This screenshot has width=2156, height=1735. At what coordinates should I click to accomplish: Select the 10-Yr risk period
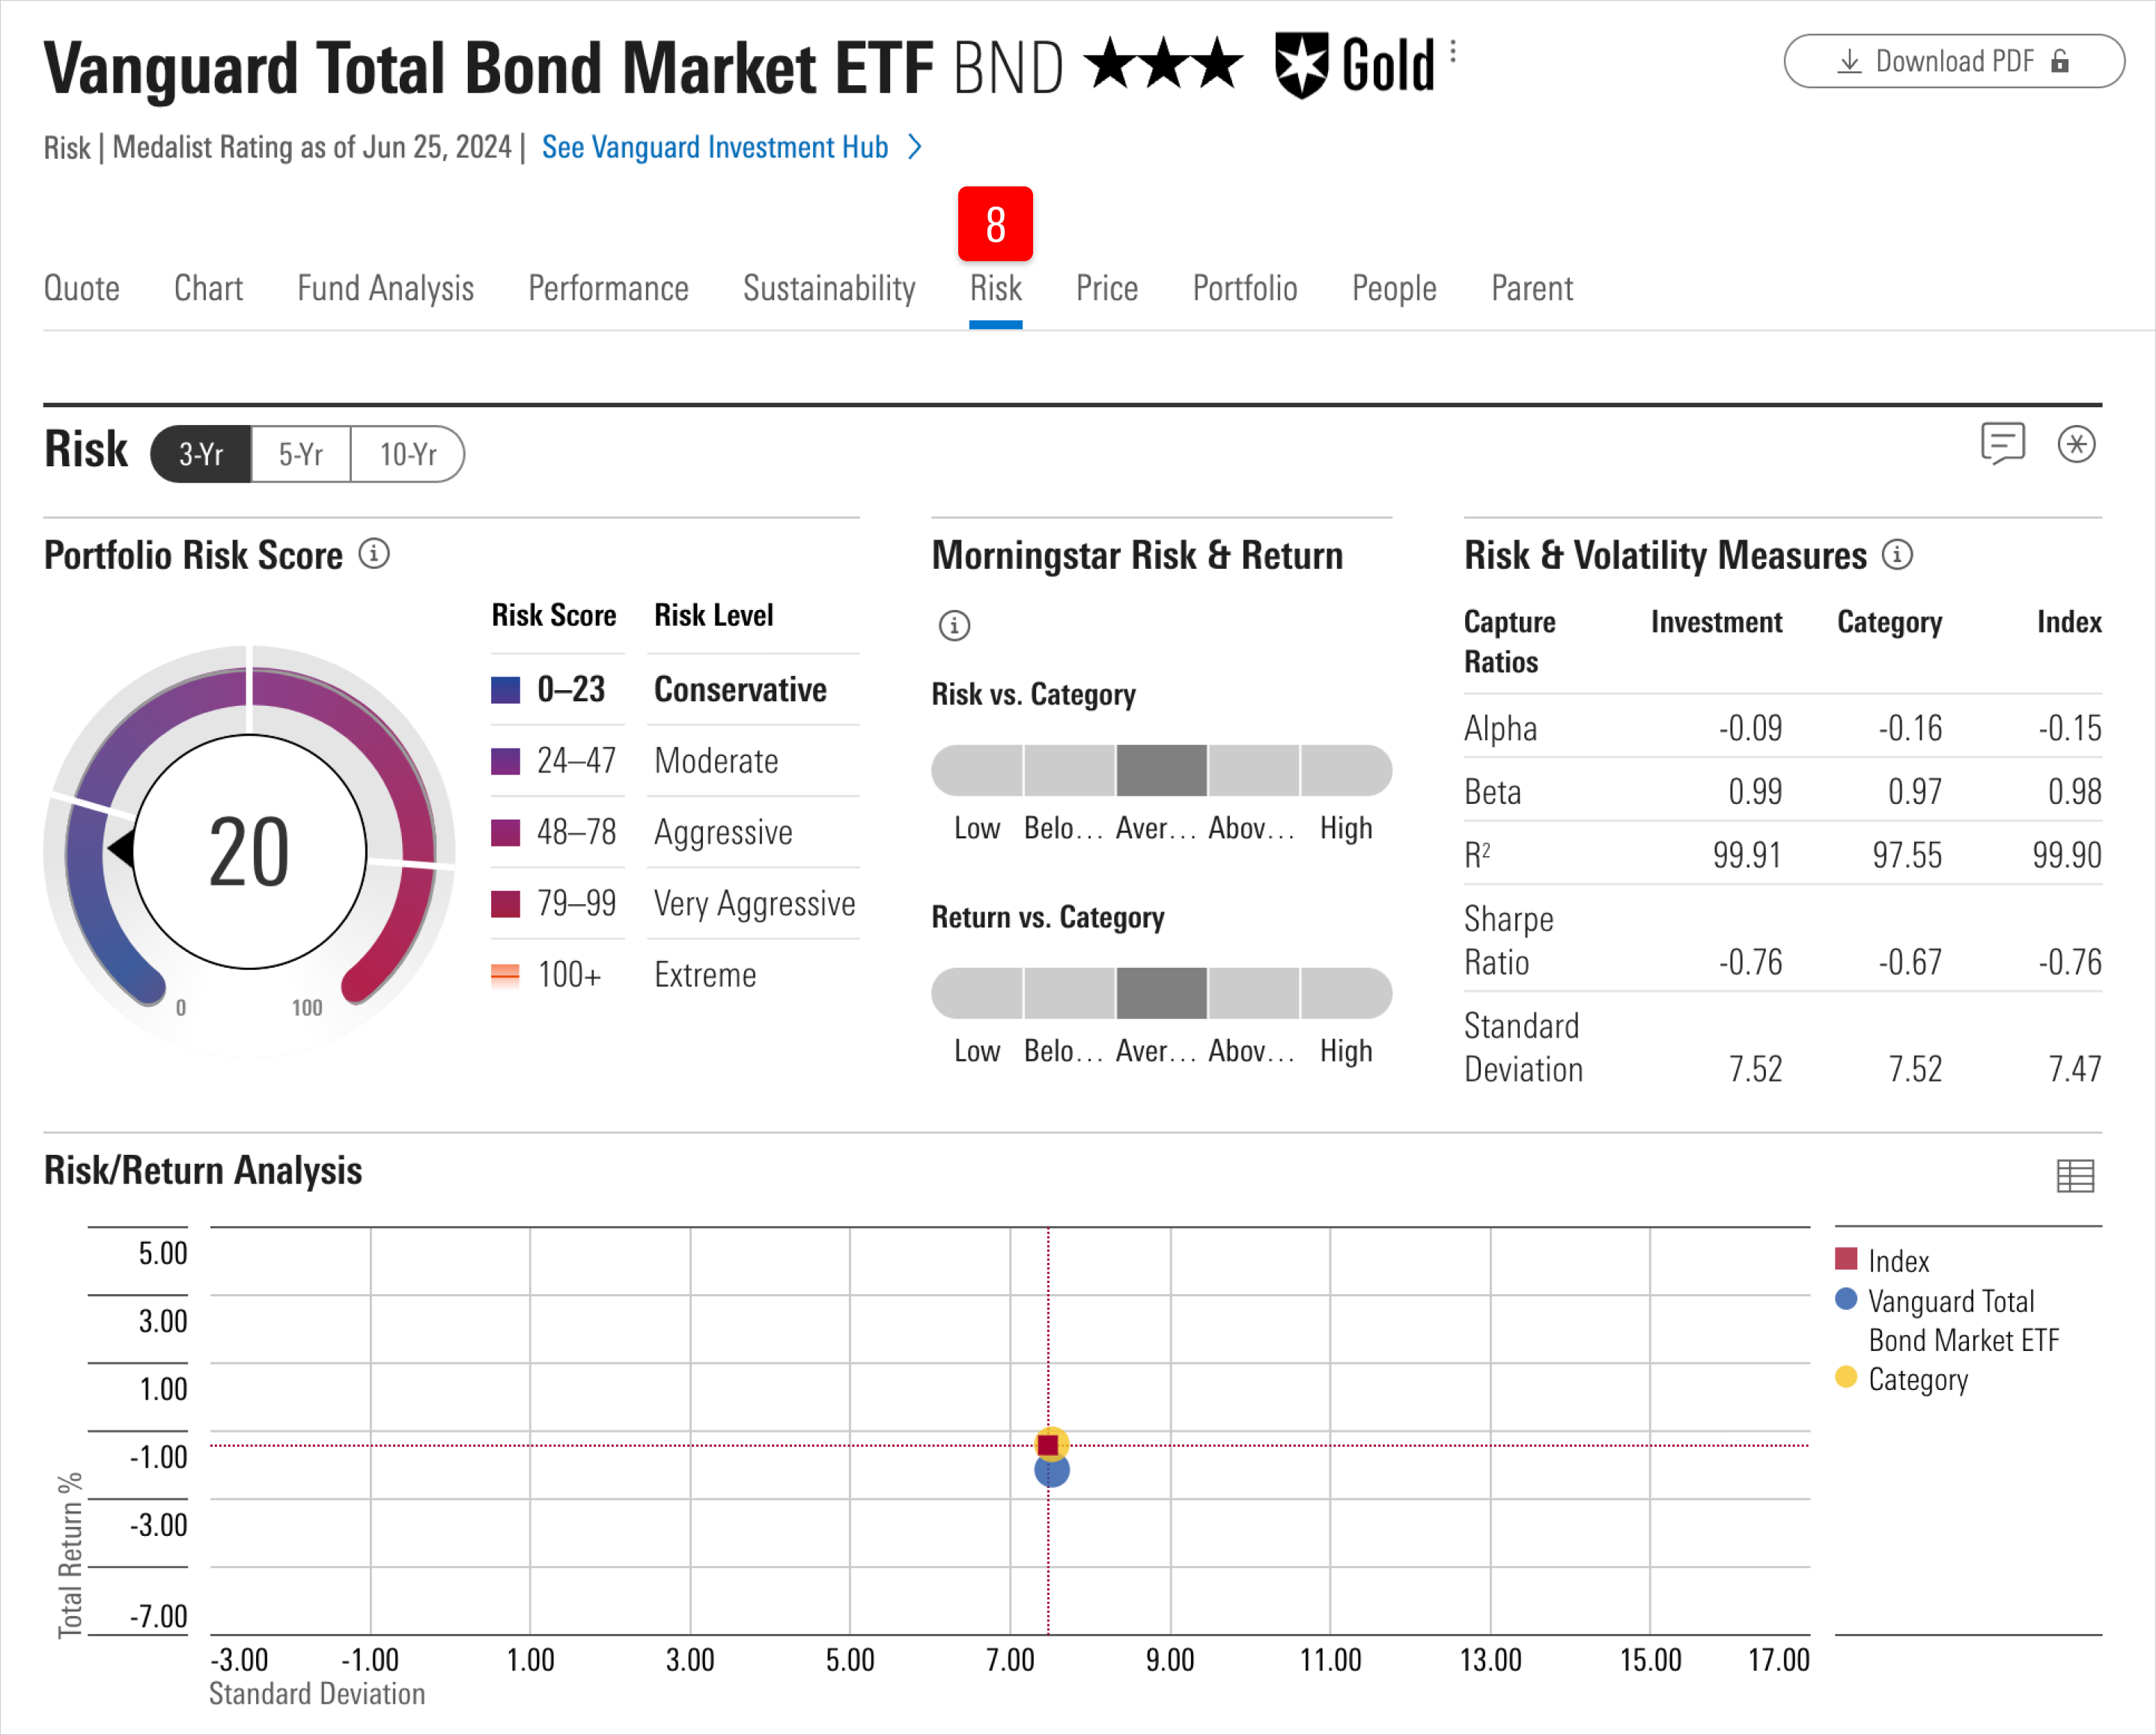tap(408, 454)
